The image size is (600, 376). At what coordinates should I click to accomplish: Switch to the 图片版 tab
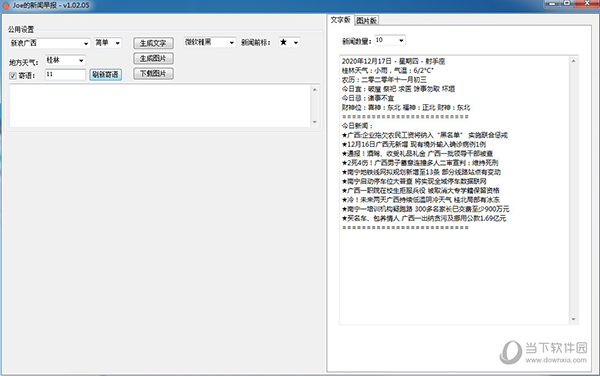[367, 21]
